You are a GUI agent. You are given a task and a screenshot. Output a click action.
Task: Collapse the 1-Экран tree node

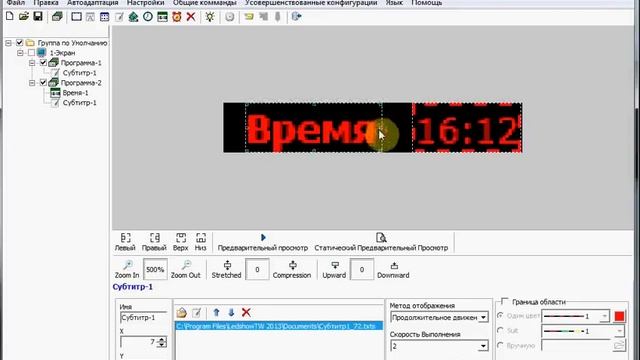coord(20,53)
